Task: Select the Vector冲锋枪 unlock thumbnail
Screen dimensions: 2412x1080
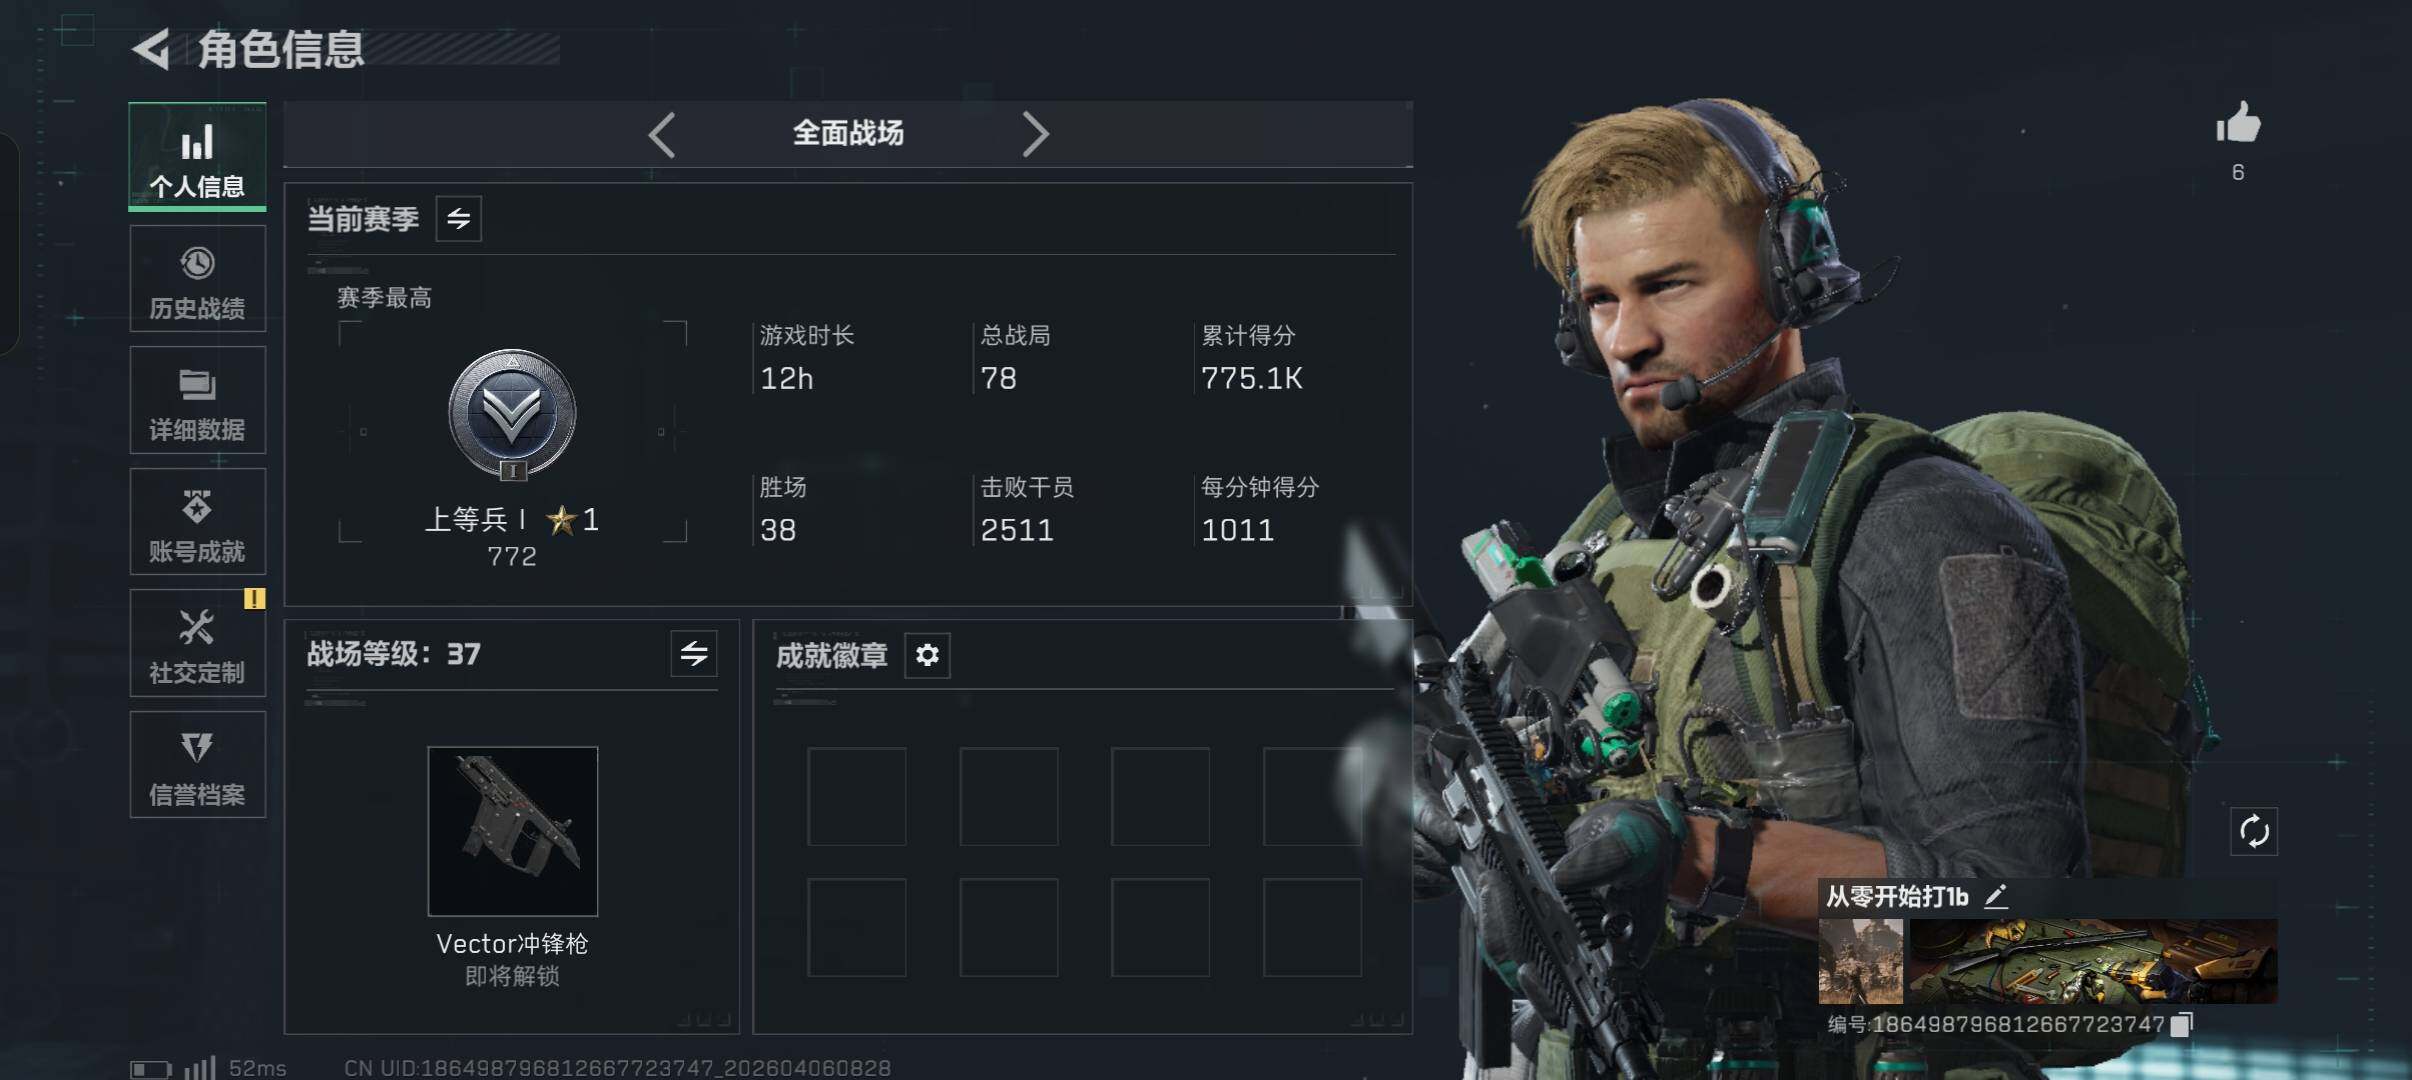Action: coord(513,831)
